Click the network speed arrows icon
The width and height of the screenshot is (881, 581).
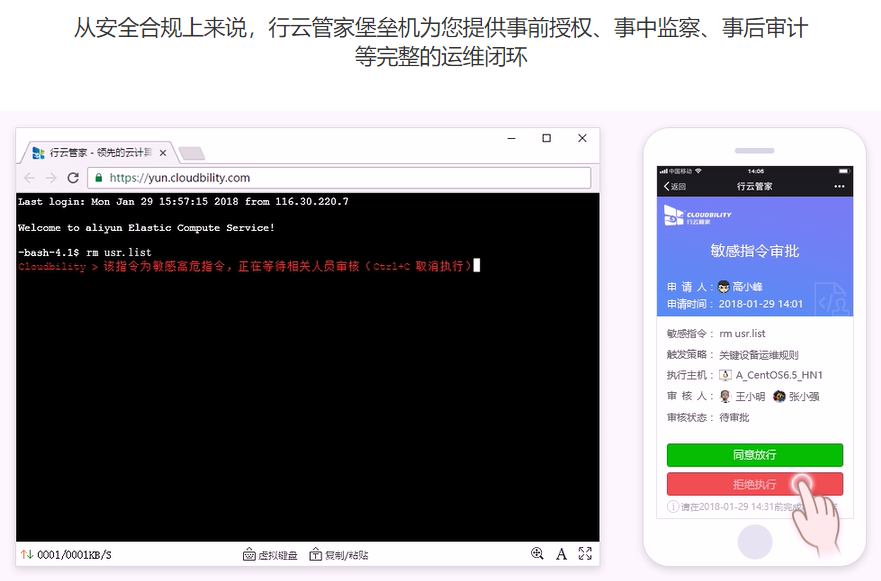[x=26, y=555]
